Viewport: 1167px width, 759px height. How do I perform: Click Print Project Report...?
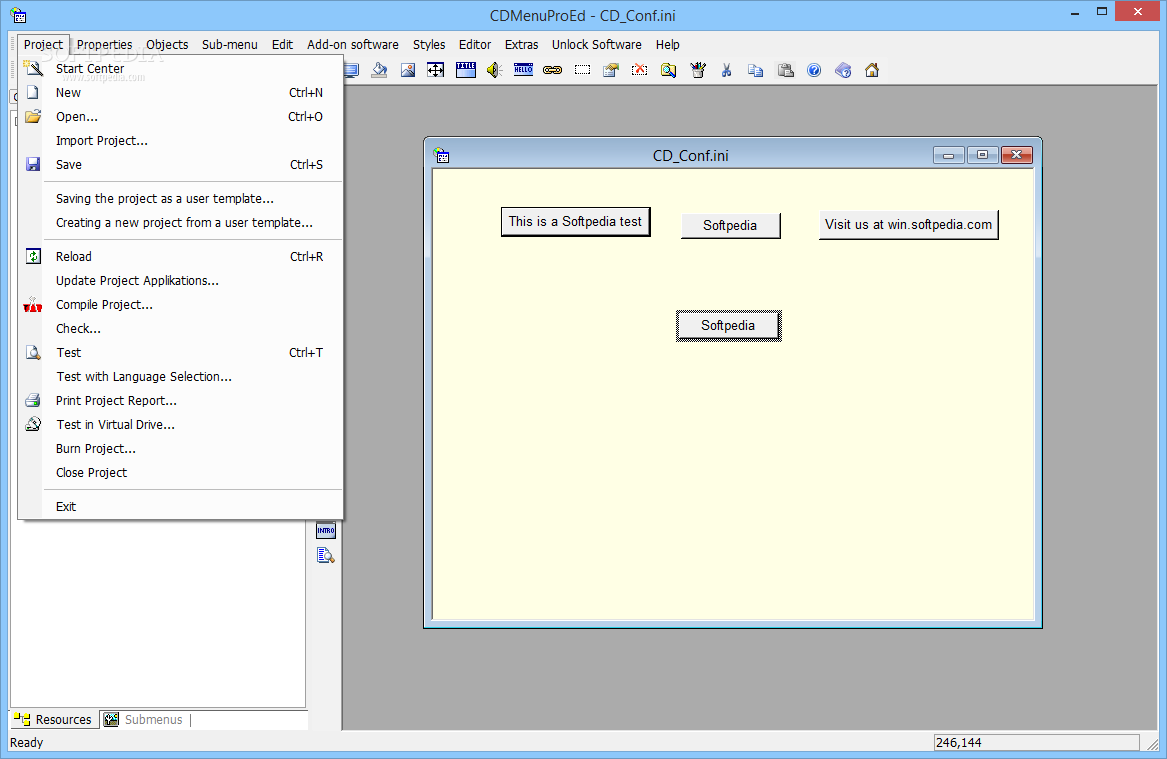click(179, 400)
